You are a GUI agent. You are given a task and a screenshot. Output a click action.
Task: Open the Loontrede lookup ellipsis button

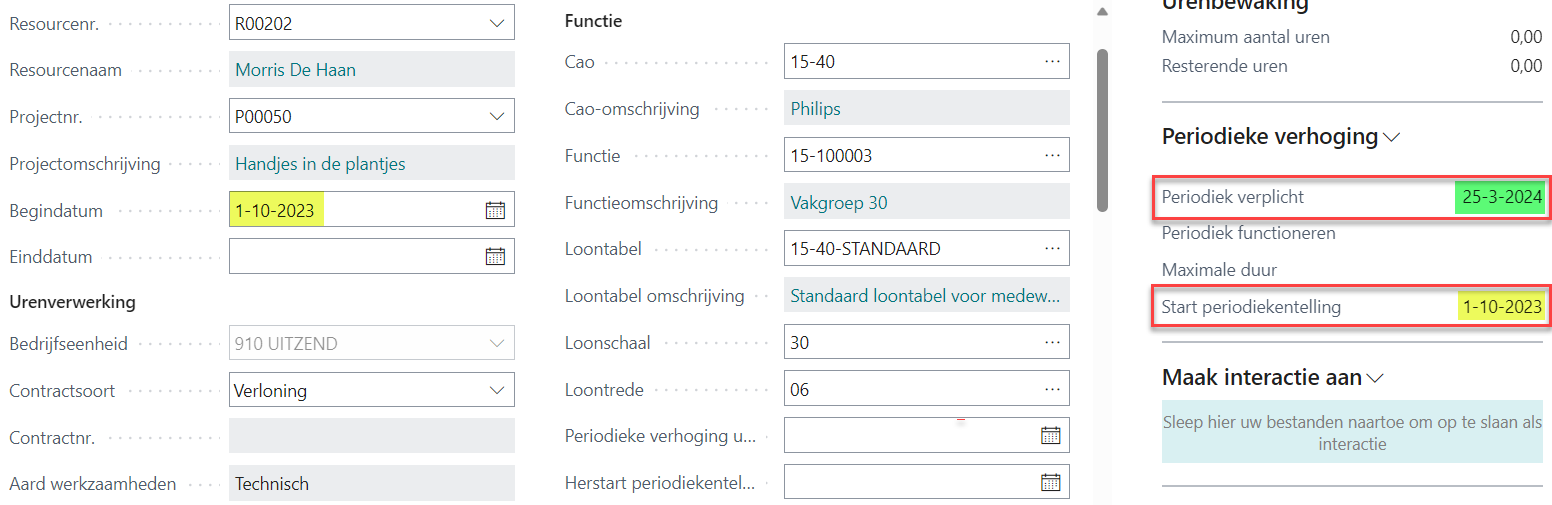click(x=1052, y=389)
